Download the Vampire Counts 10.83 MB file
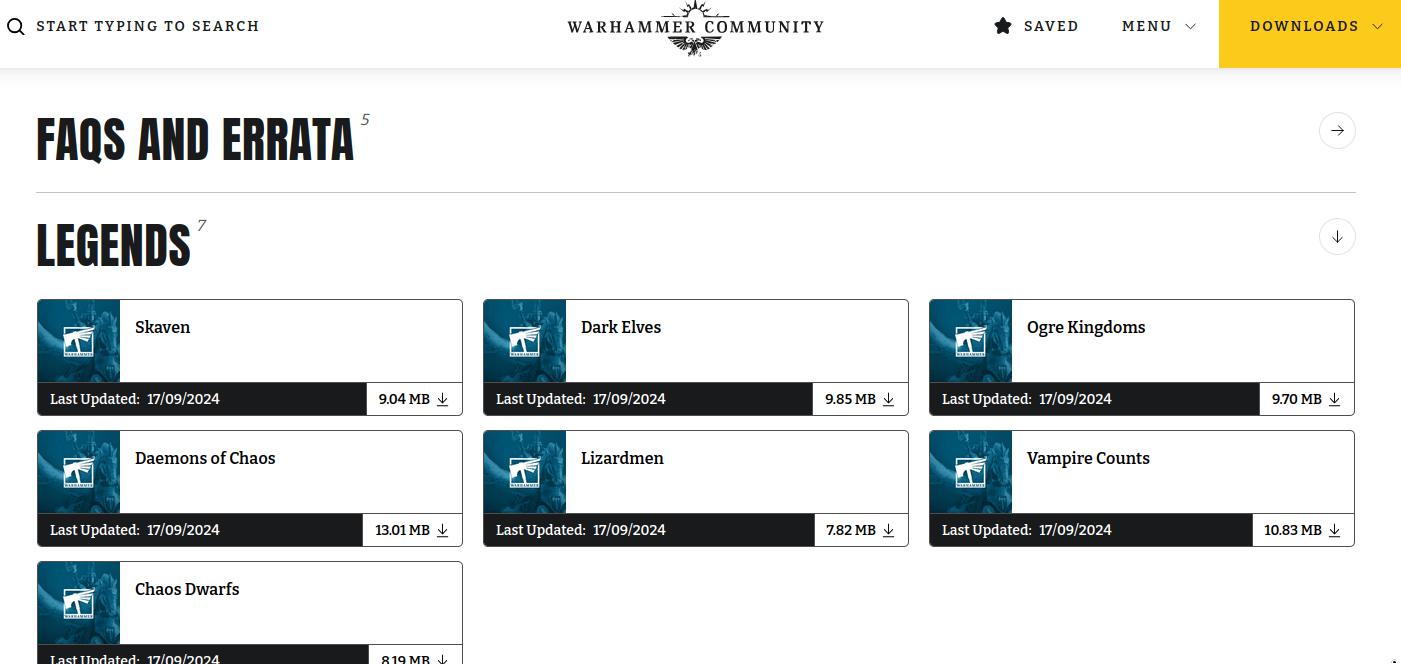1401x664 pixels. (1303, 530)
